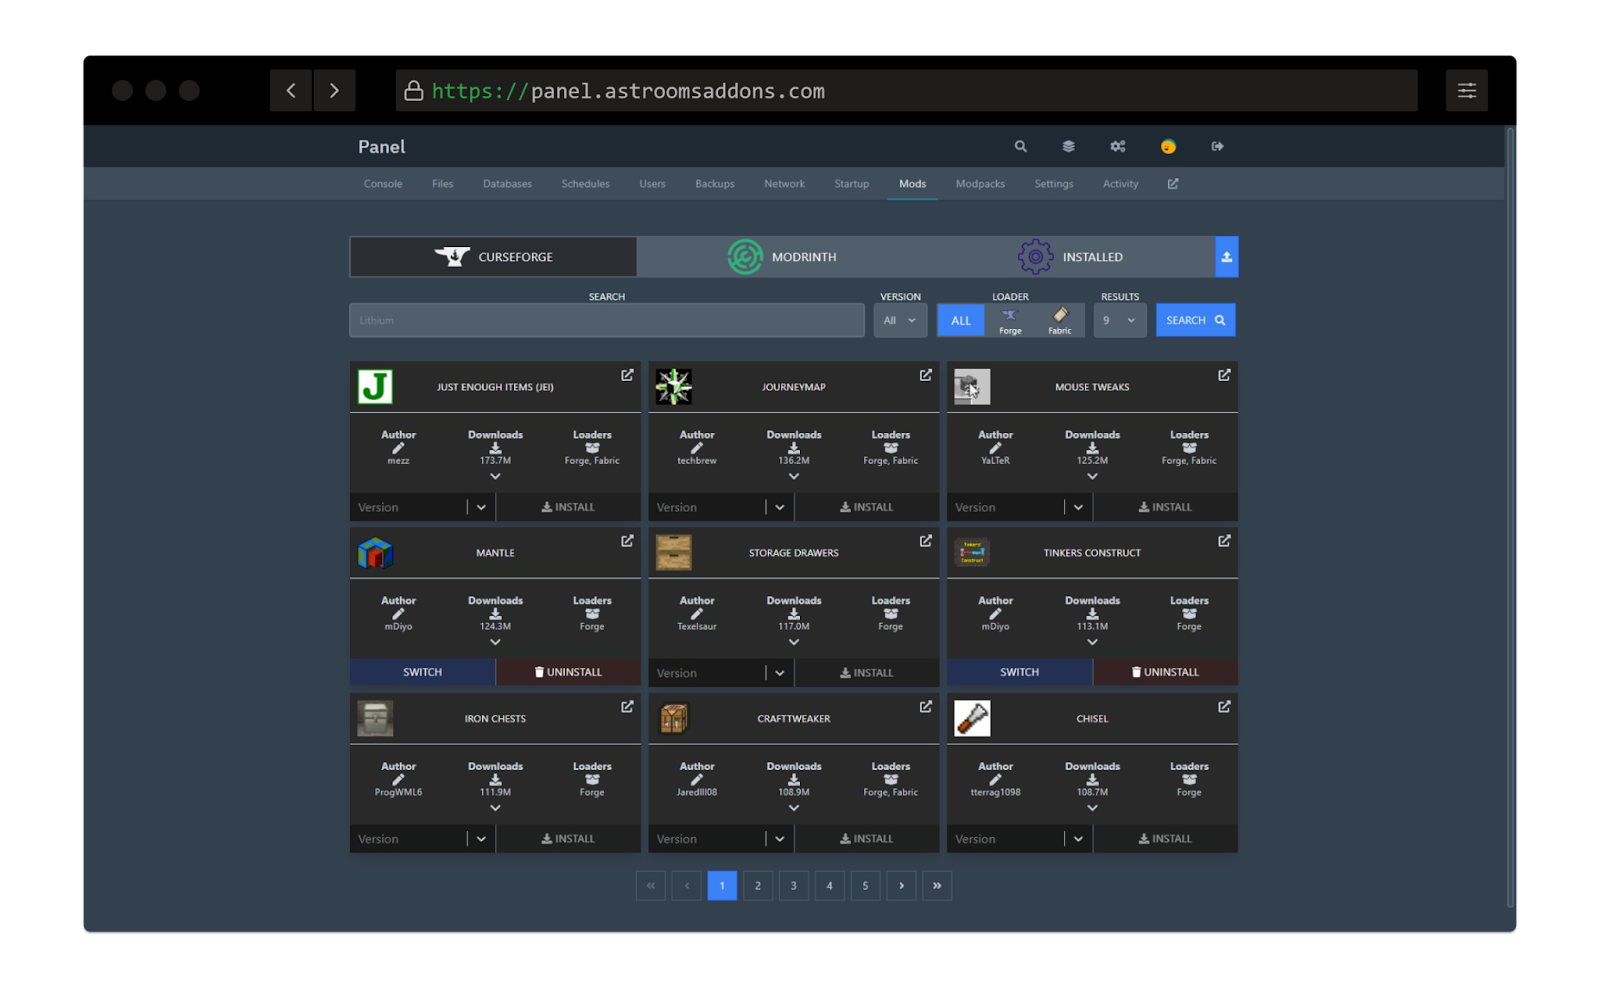Install the CraftTweaker mod
The height and width of the screenshot is (988, 1600).
tap(867, 839)
